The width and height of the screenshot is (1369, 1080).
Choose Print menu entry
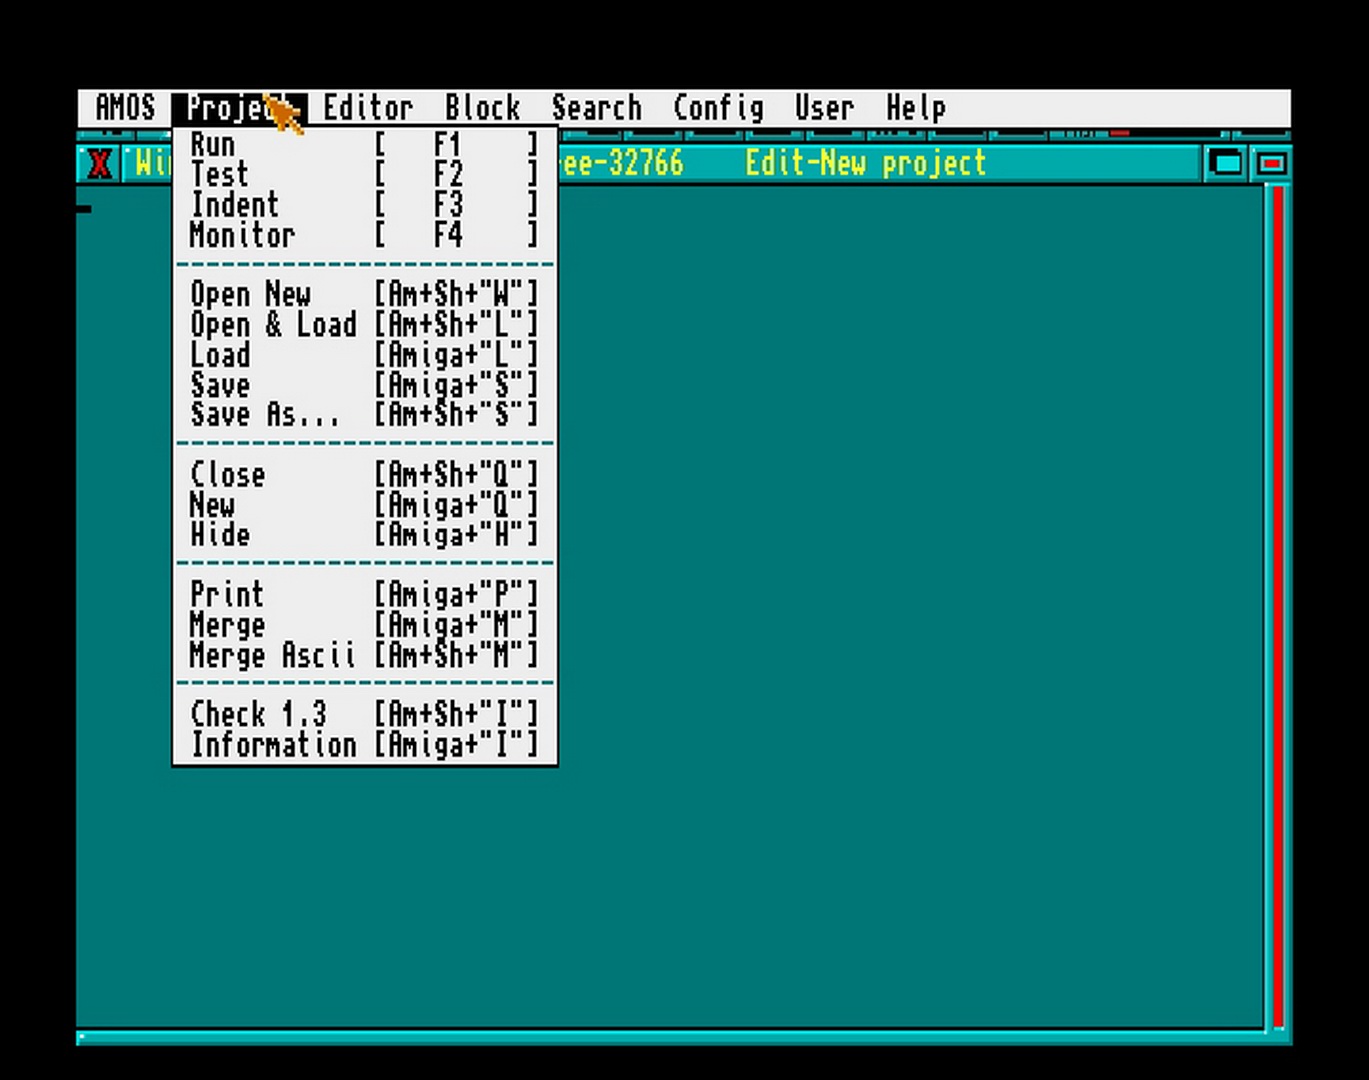[x=365, y=594]
